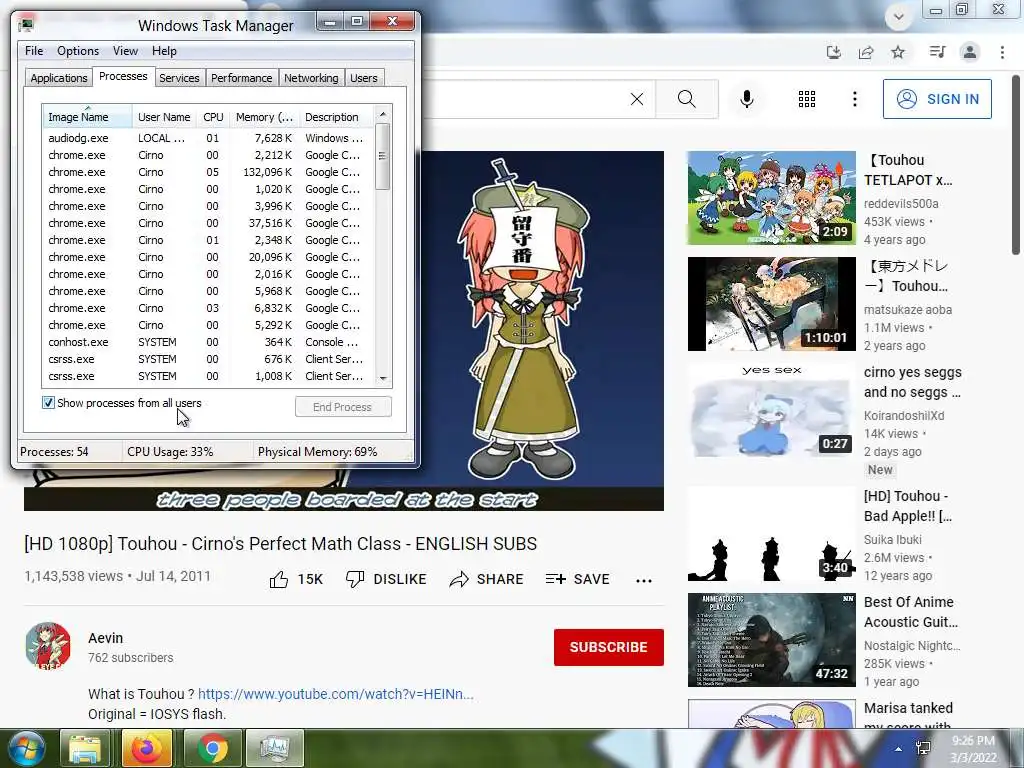Switch to the Networking tab
The image size is (1024, 768).
pos(311,78)
